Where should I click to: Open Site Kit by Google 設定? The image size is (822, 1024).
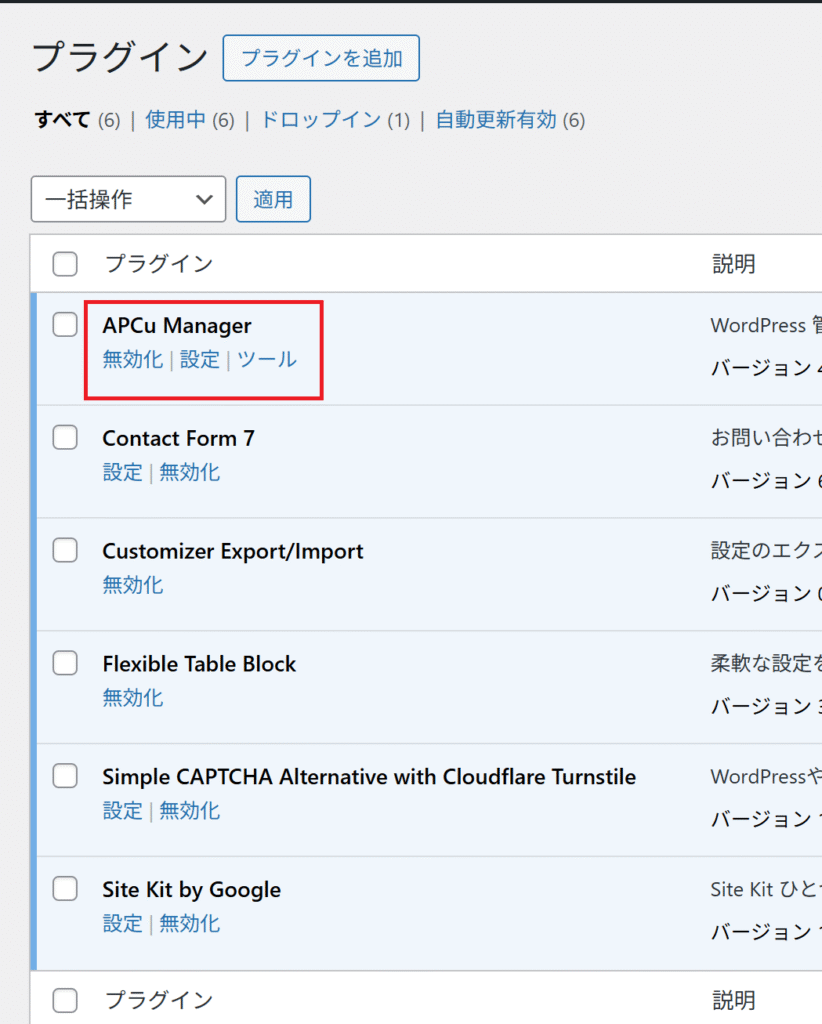(x=122, y=924)
